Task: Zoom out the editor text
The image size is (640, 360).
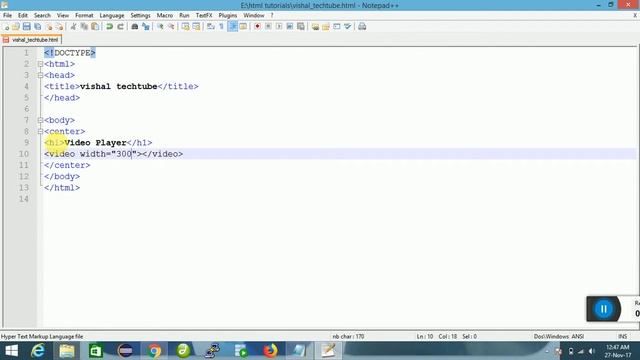Action: (x=171, y=27)
